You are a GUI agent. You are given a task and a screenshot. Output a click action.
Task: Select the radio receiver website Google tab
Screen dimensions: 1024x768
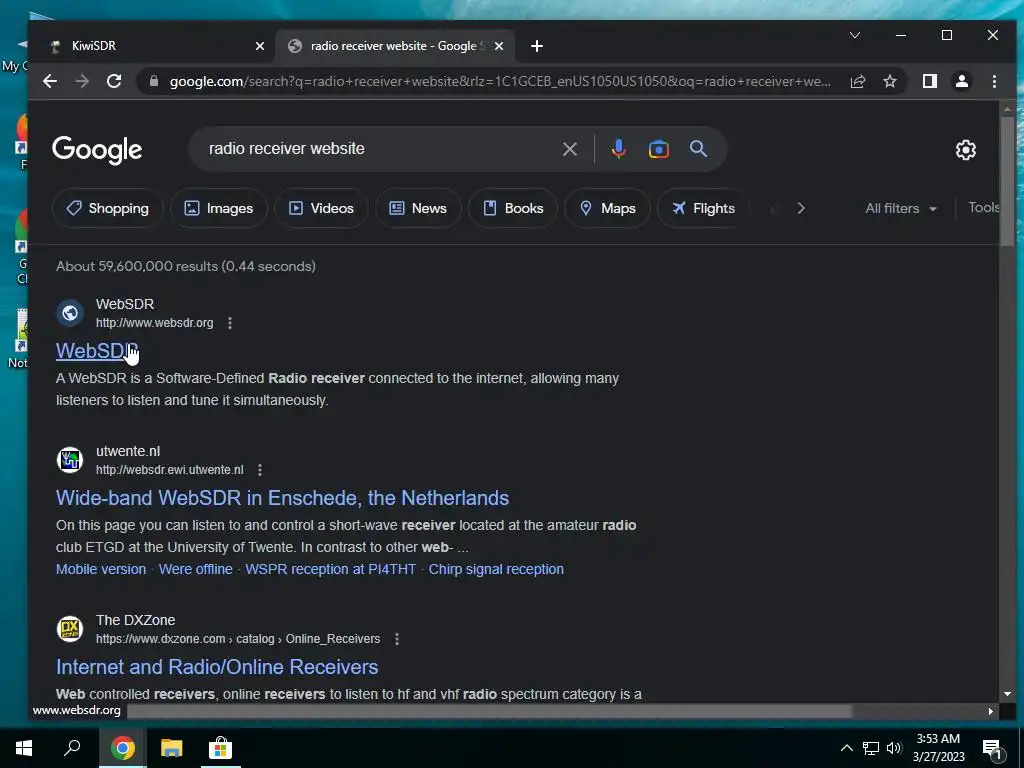[395, 46]
